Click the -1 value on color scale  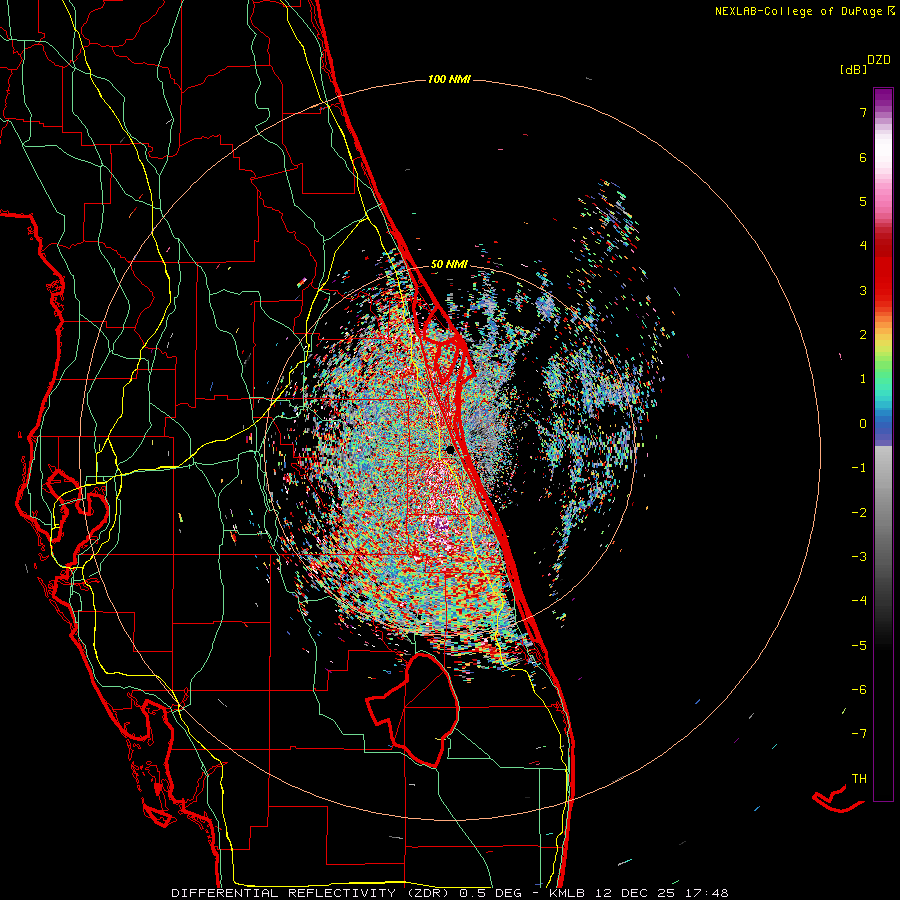(859, 468)
